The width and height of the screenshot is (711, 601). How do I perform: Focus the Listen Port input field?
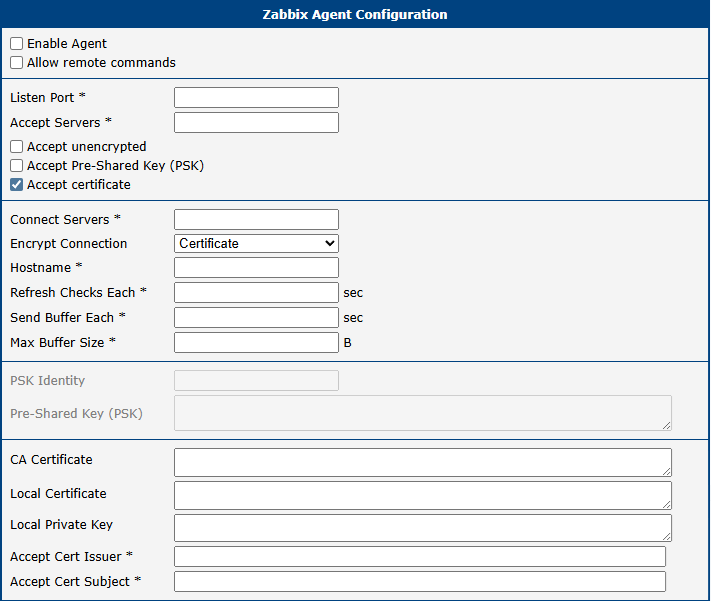click(x=256, y=98)
